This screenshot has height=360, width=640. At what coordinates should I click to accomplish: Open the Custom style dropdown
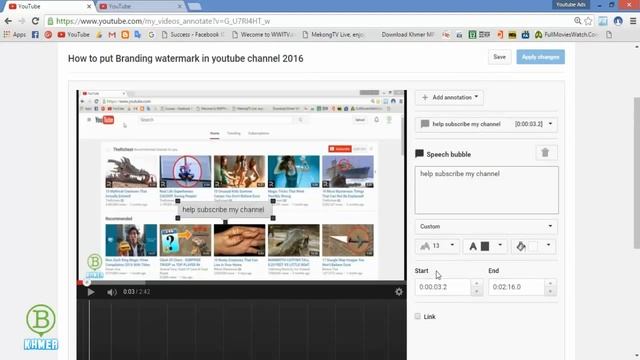click(487, 226)
